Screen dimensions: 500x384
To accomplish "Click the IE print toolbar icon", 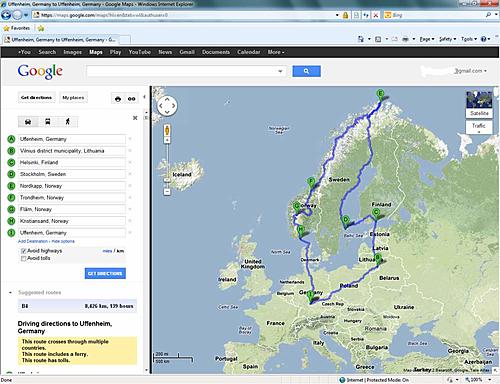I will click(405, 39).
